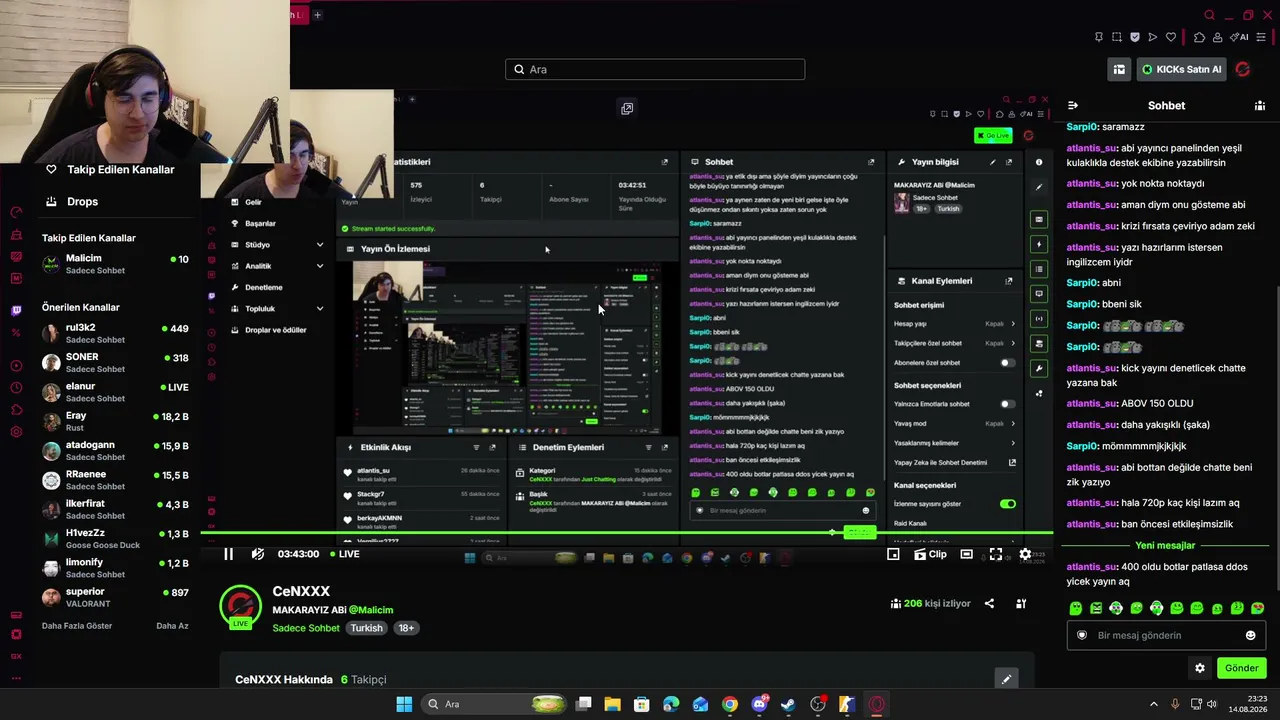
Task: Open SONER recommended channel
Action: pyautogui.click(x=115, y=362)
